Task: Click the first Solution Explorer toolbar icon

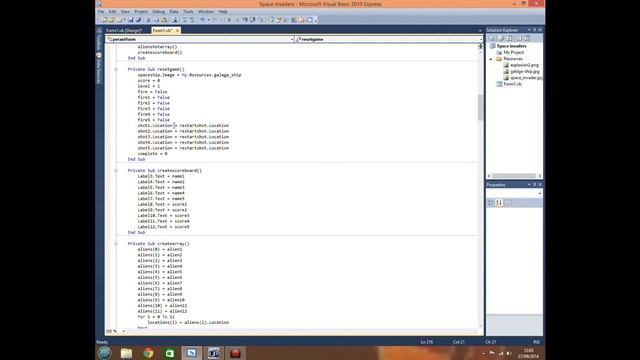Action: 491,38
